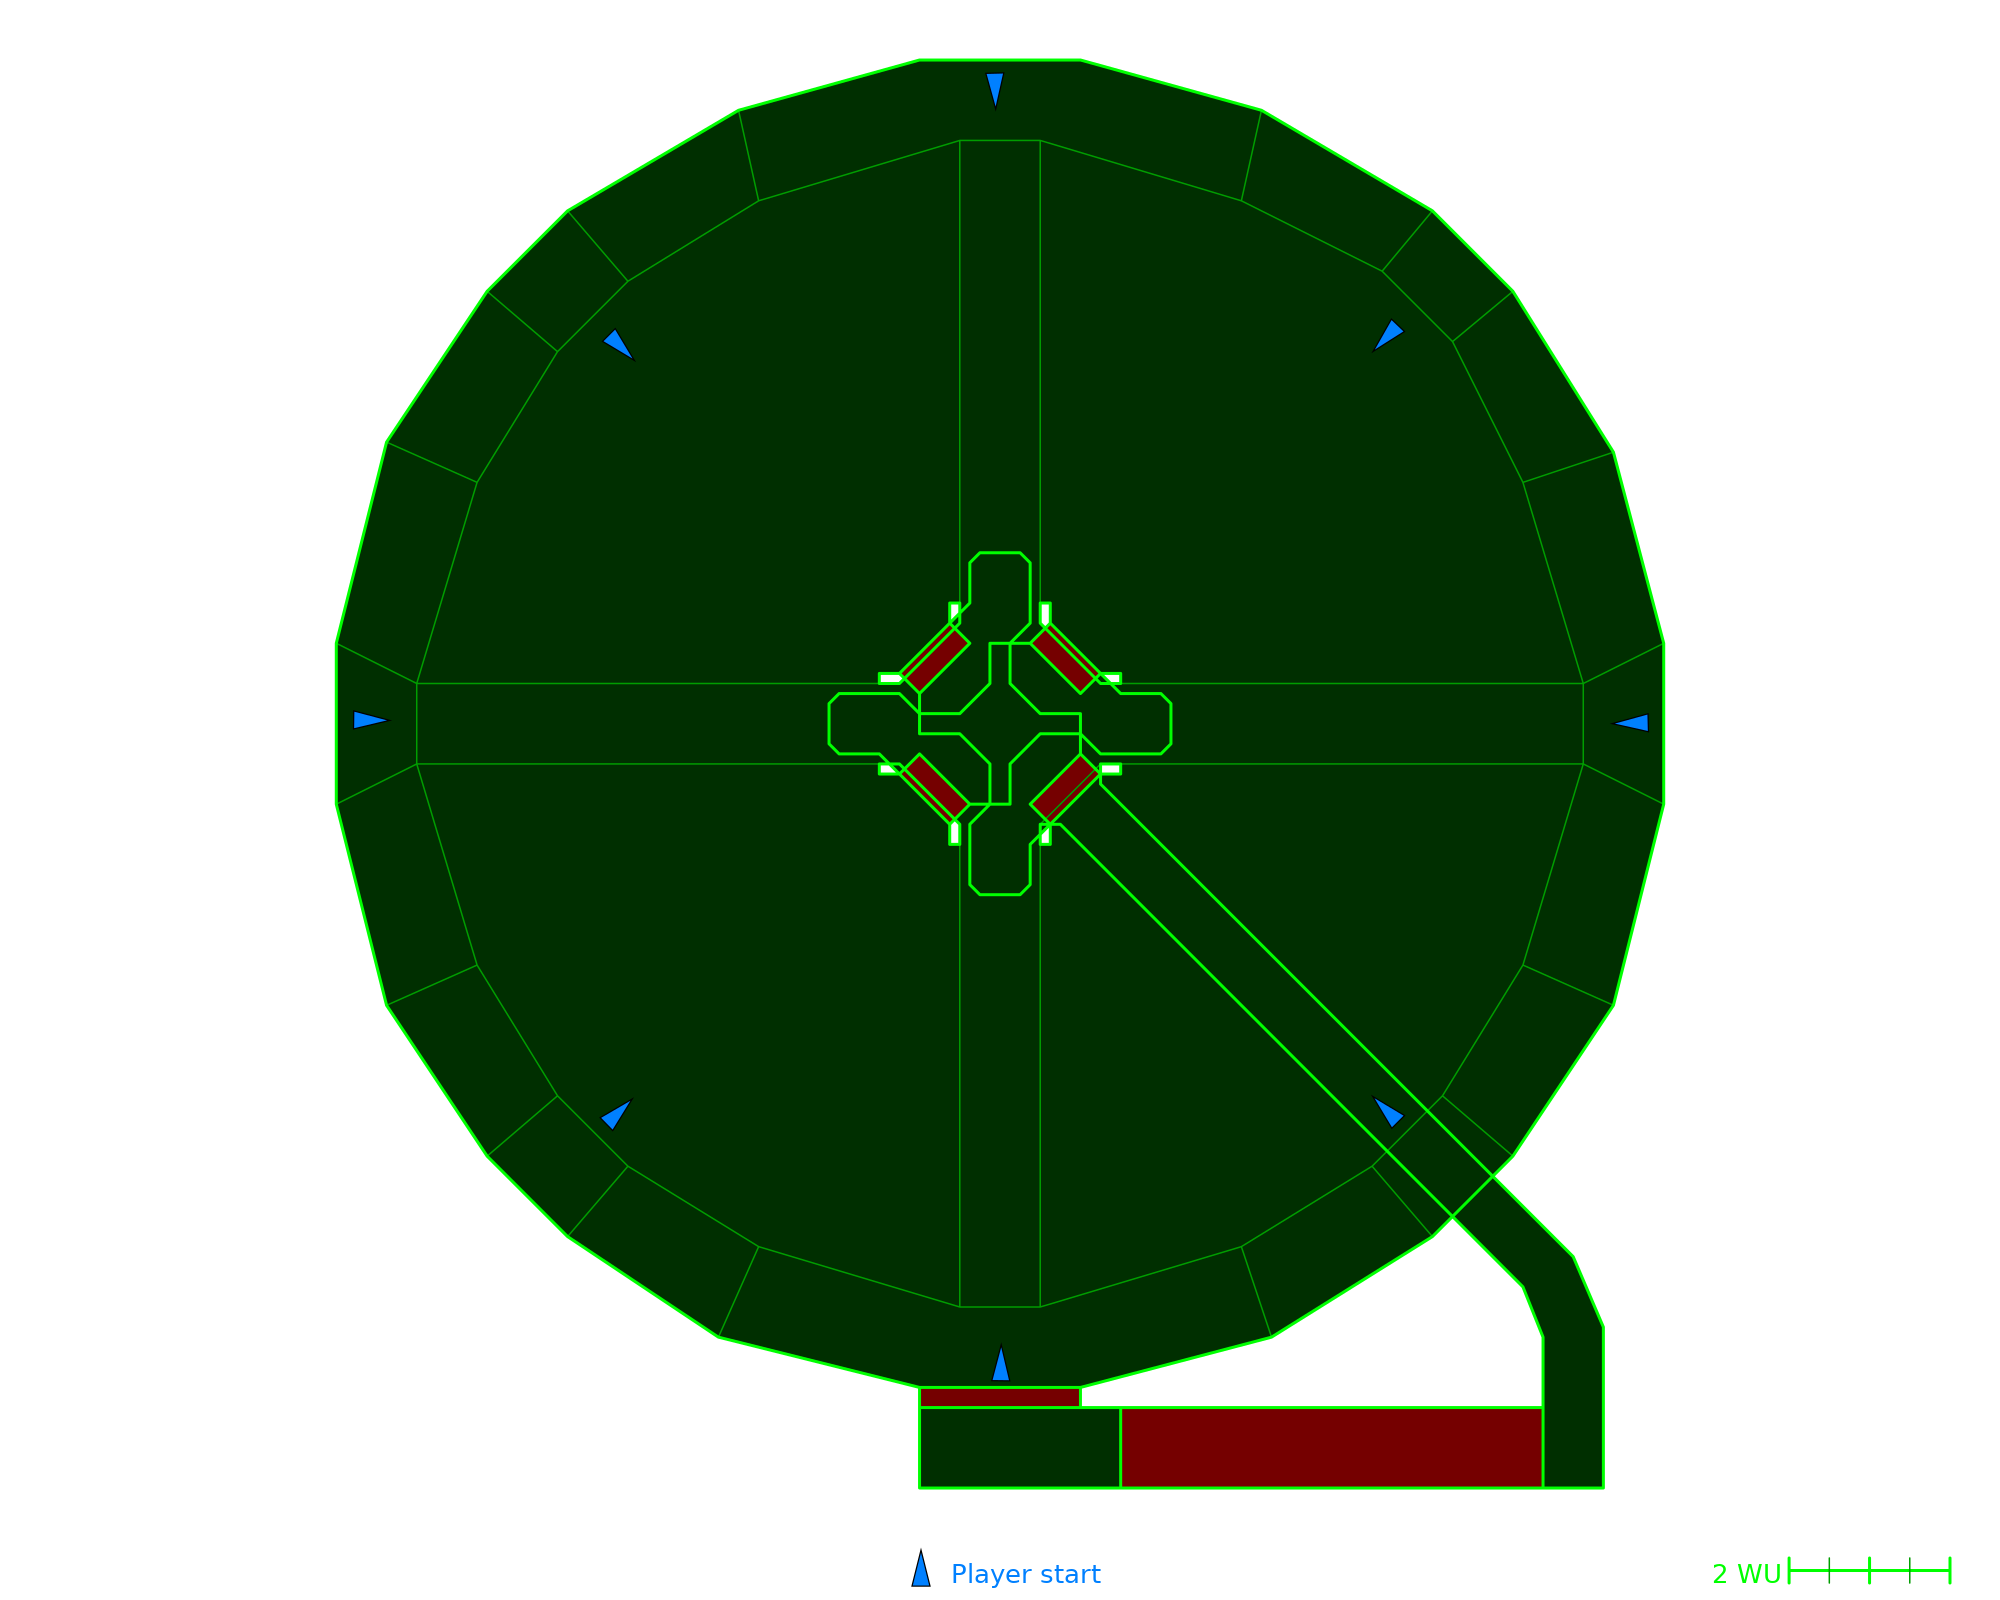
Task: Click the "Player start" legend text
Action: coord(1025,1574)
